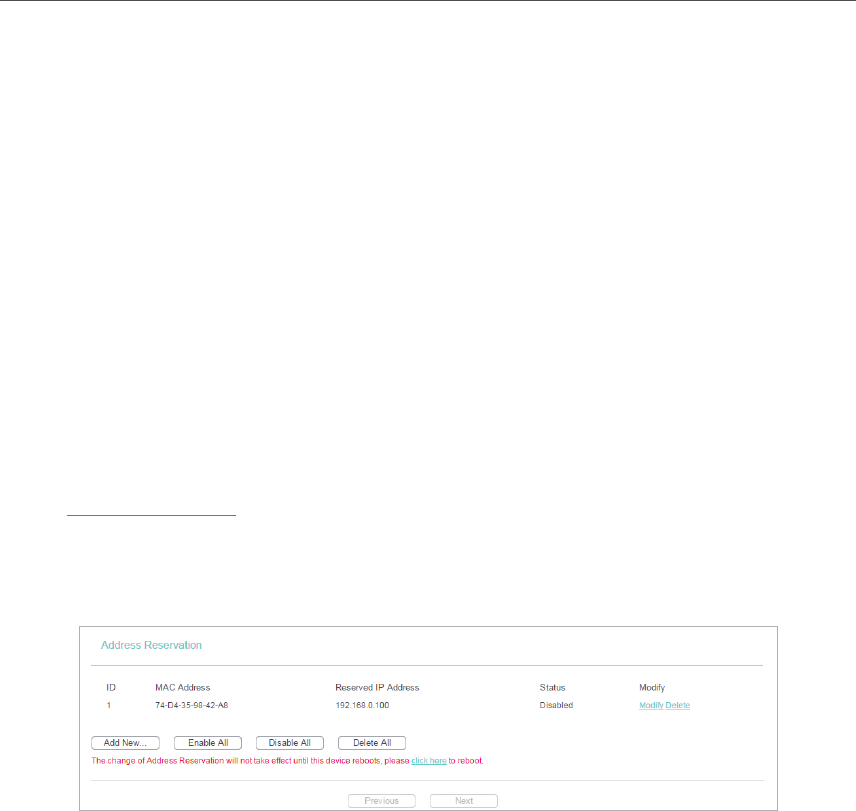
Task: Click the Disable All button
Action: (290, 743)
